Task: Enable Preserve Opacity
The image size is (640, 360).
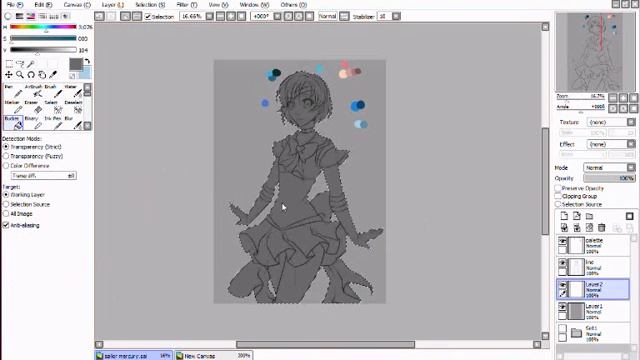Action: 558,188
